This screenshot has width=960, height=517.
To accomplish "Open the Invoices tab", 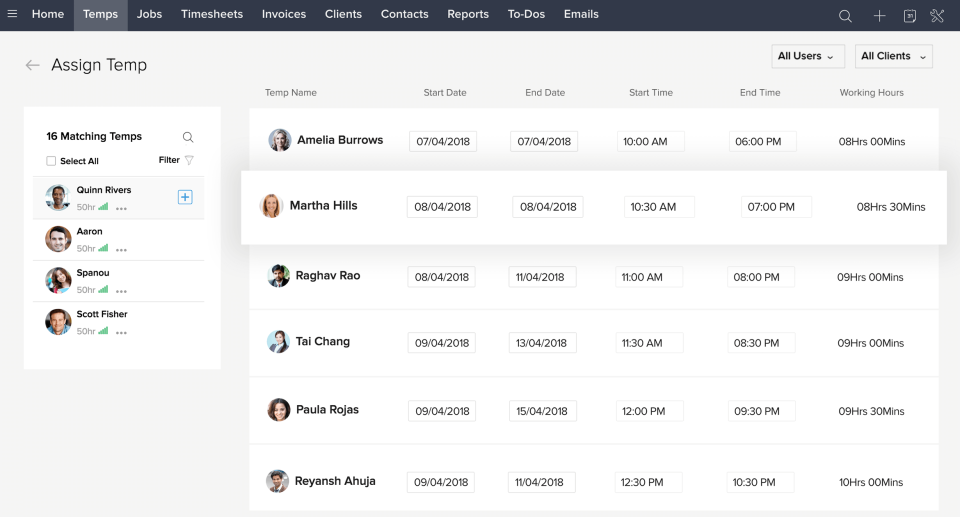I will 284,14.
